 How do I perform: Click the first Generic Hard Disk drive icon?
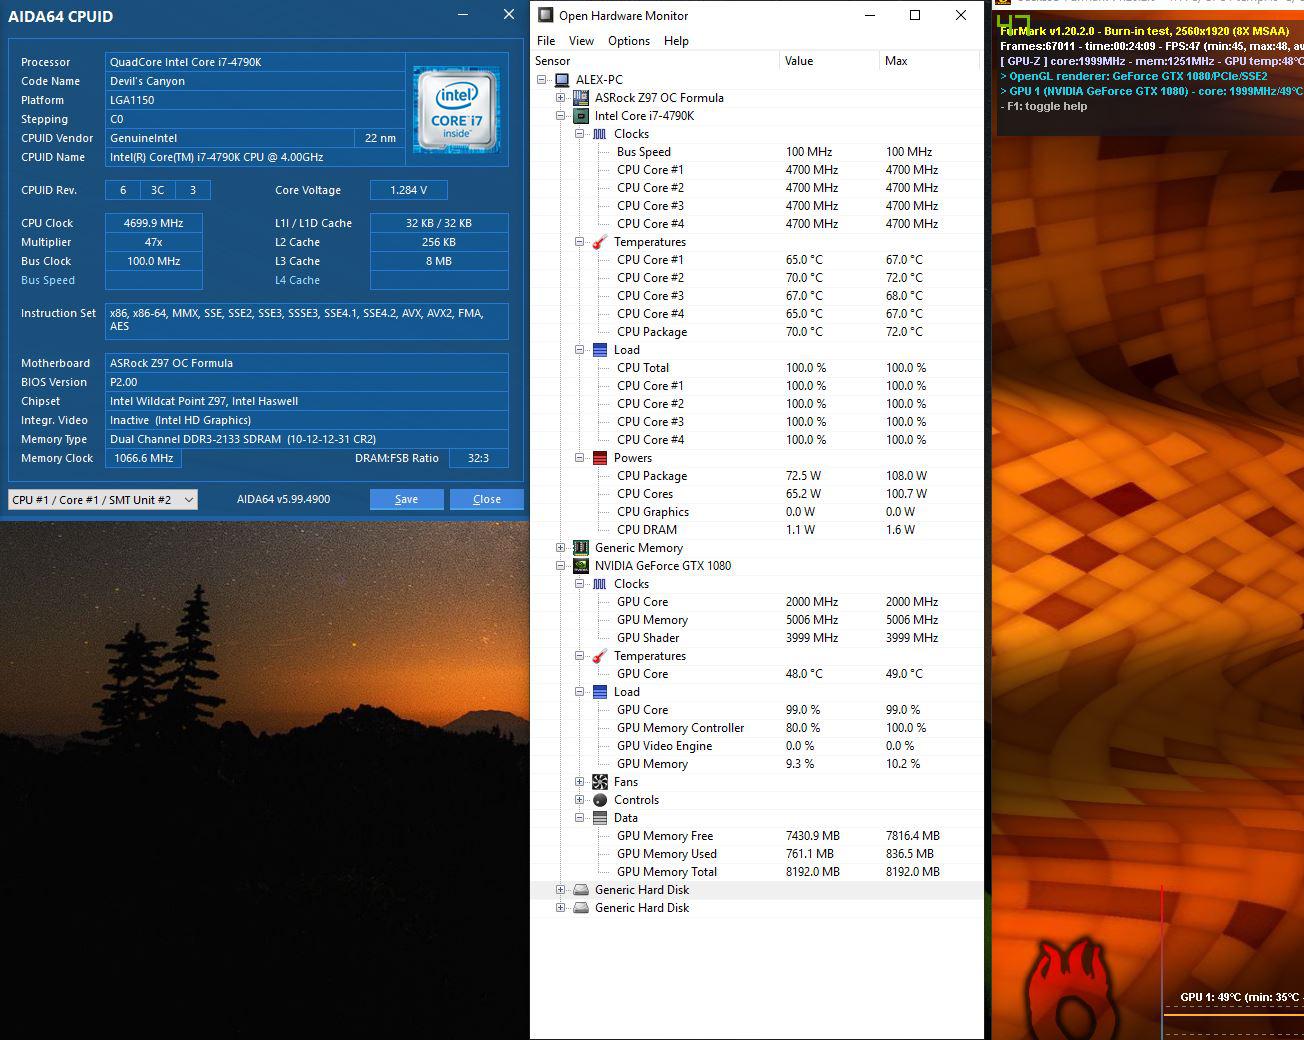pyautogui.click(x=580, y=890)
